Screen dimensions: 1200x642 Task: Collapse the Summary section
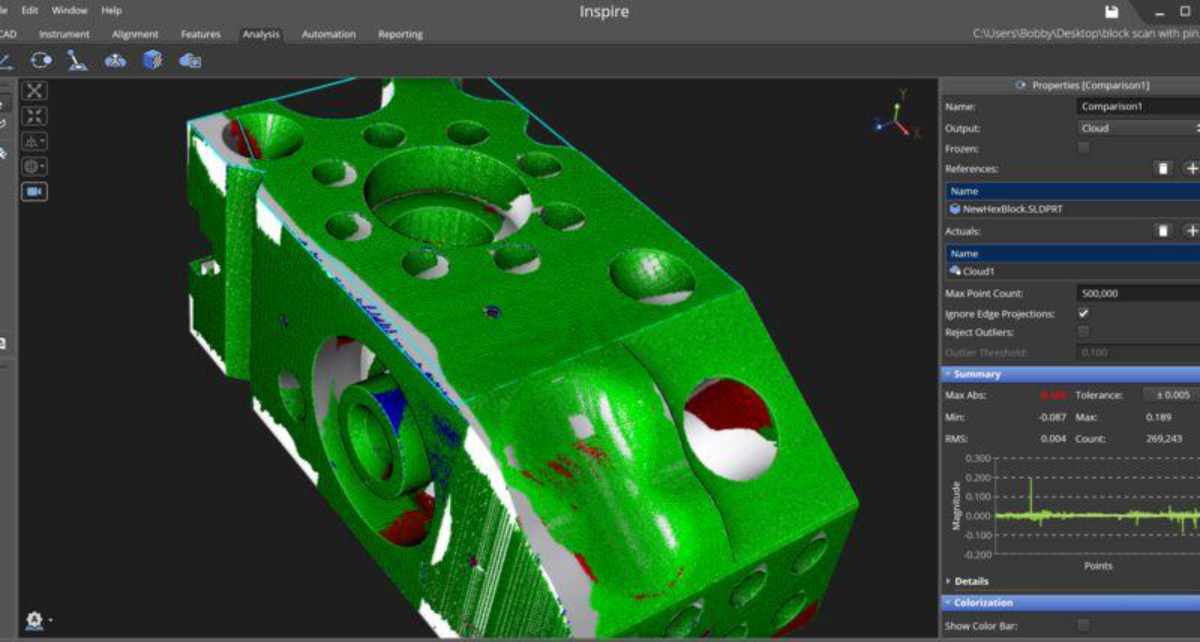tap(976, 374)
